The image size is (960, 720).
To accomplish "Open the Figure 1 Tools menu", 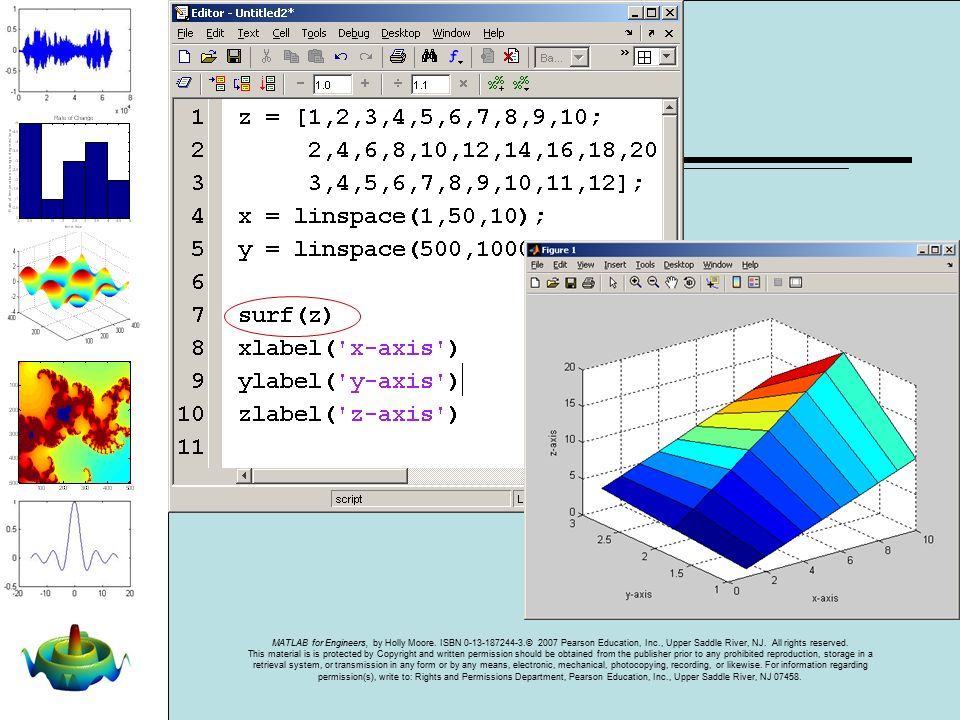I will pyautogui.click(x=645, y=264).
